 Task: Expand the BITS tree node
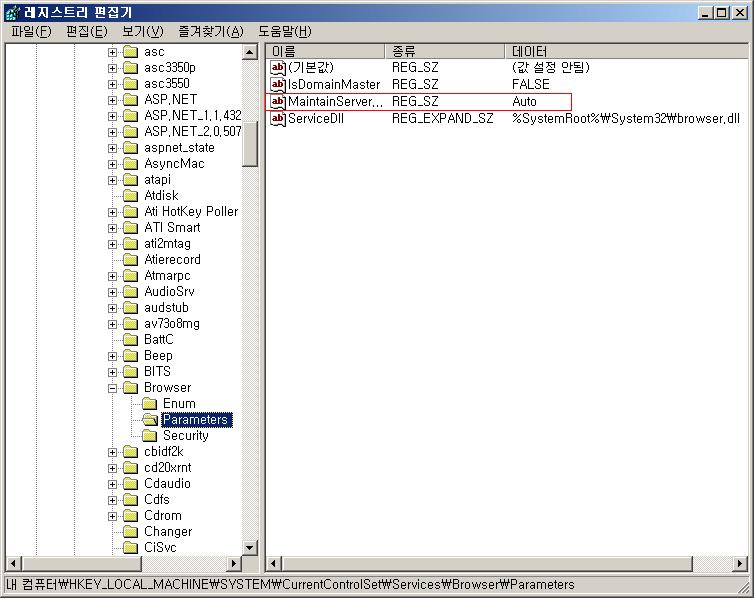point(112,372)
